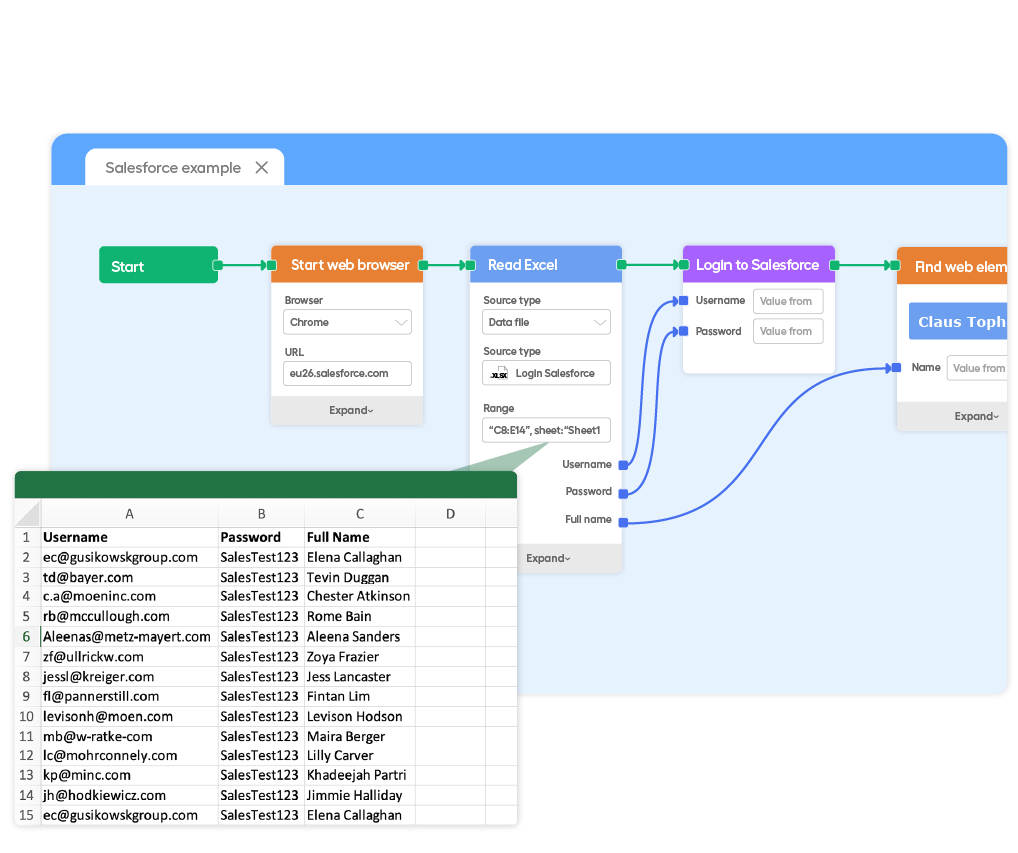The height and width of the screenshot is (853, 1018).
Task: Expand the Read Excel node
Action: click(547, 558)
